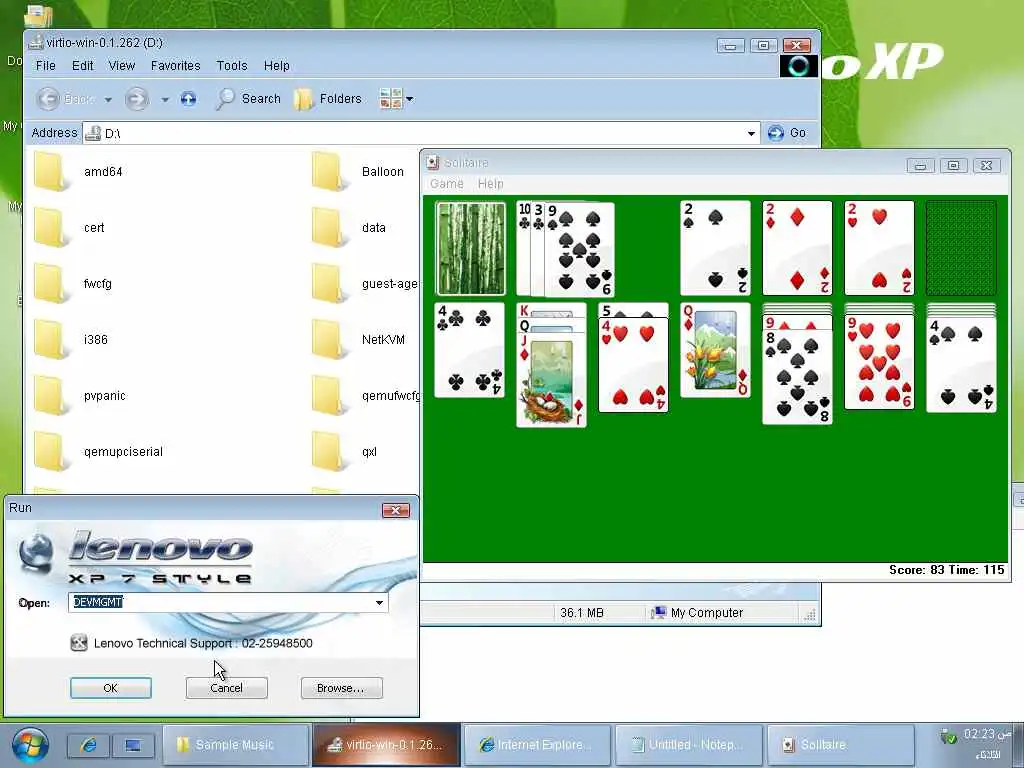Open the View menu in Explorer
This screenshot has height=768, width=1024.
[121, 65]
